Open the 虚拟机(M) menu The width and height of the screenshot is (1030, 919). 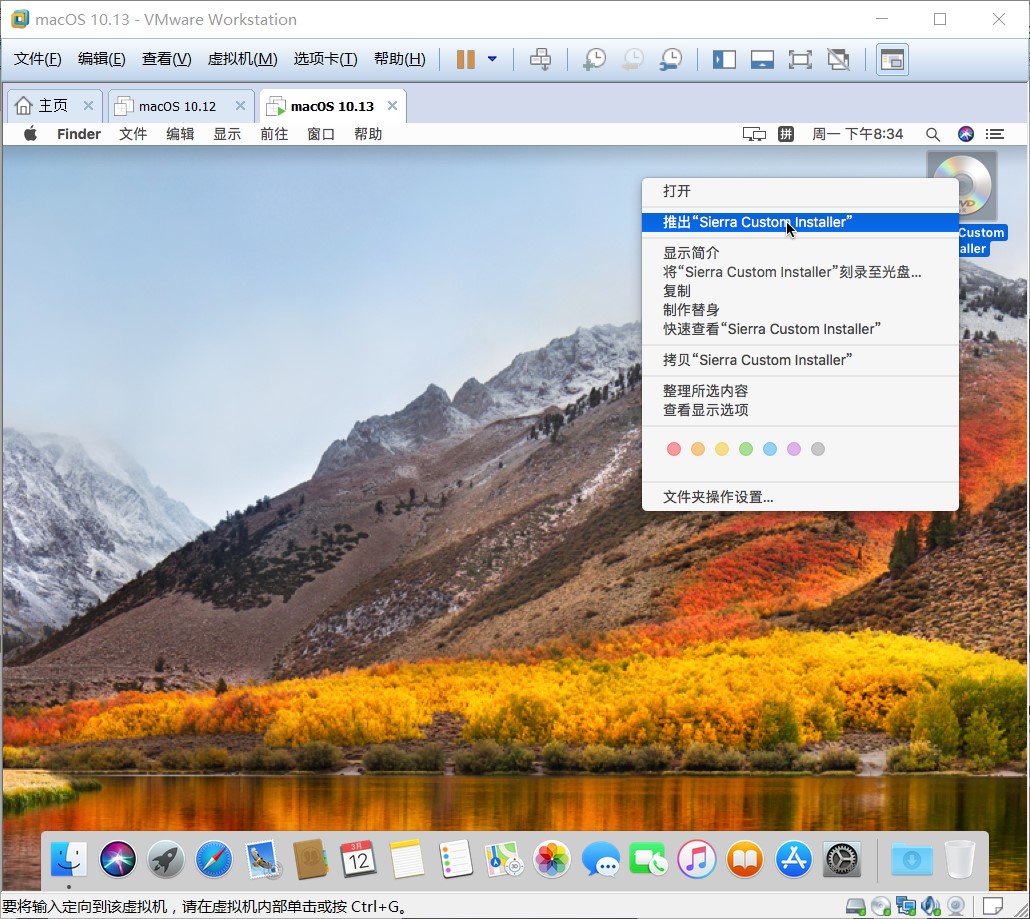242,59
